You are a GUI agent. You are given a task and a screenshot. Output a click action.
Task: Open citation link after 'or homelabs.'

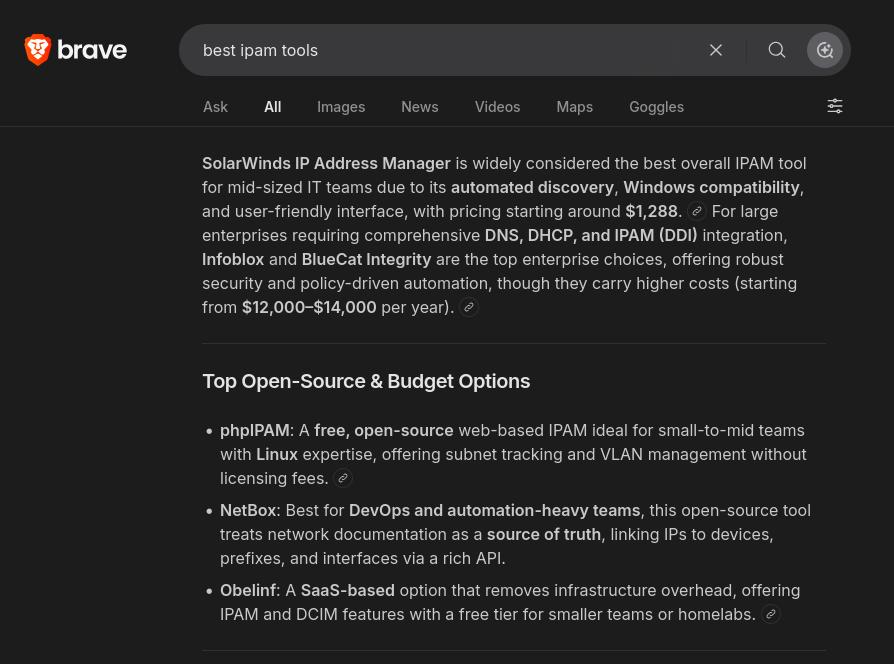[771, 614]
